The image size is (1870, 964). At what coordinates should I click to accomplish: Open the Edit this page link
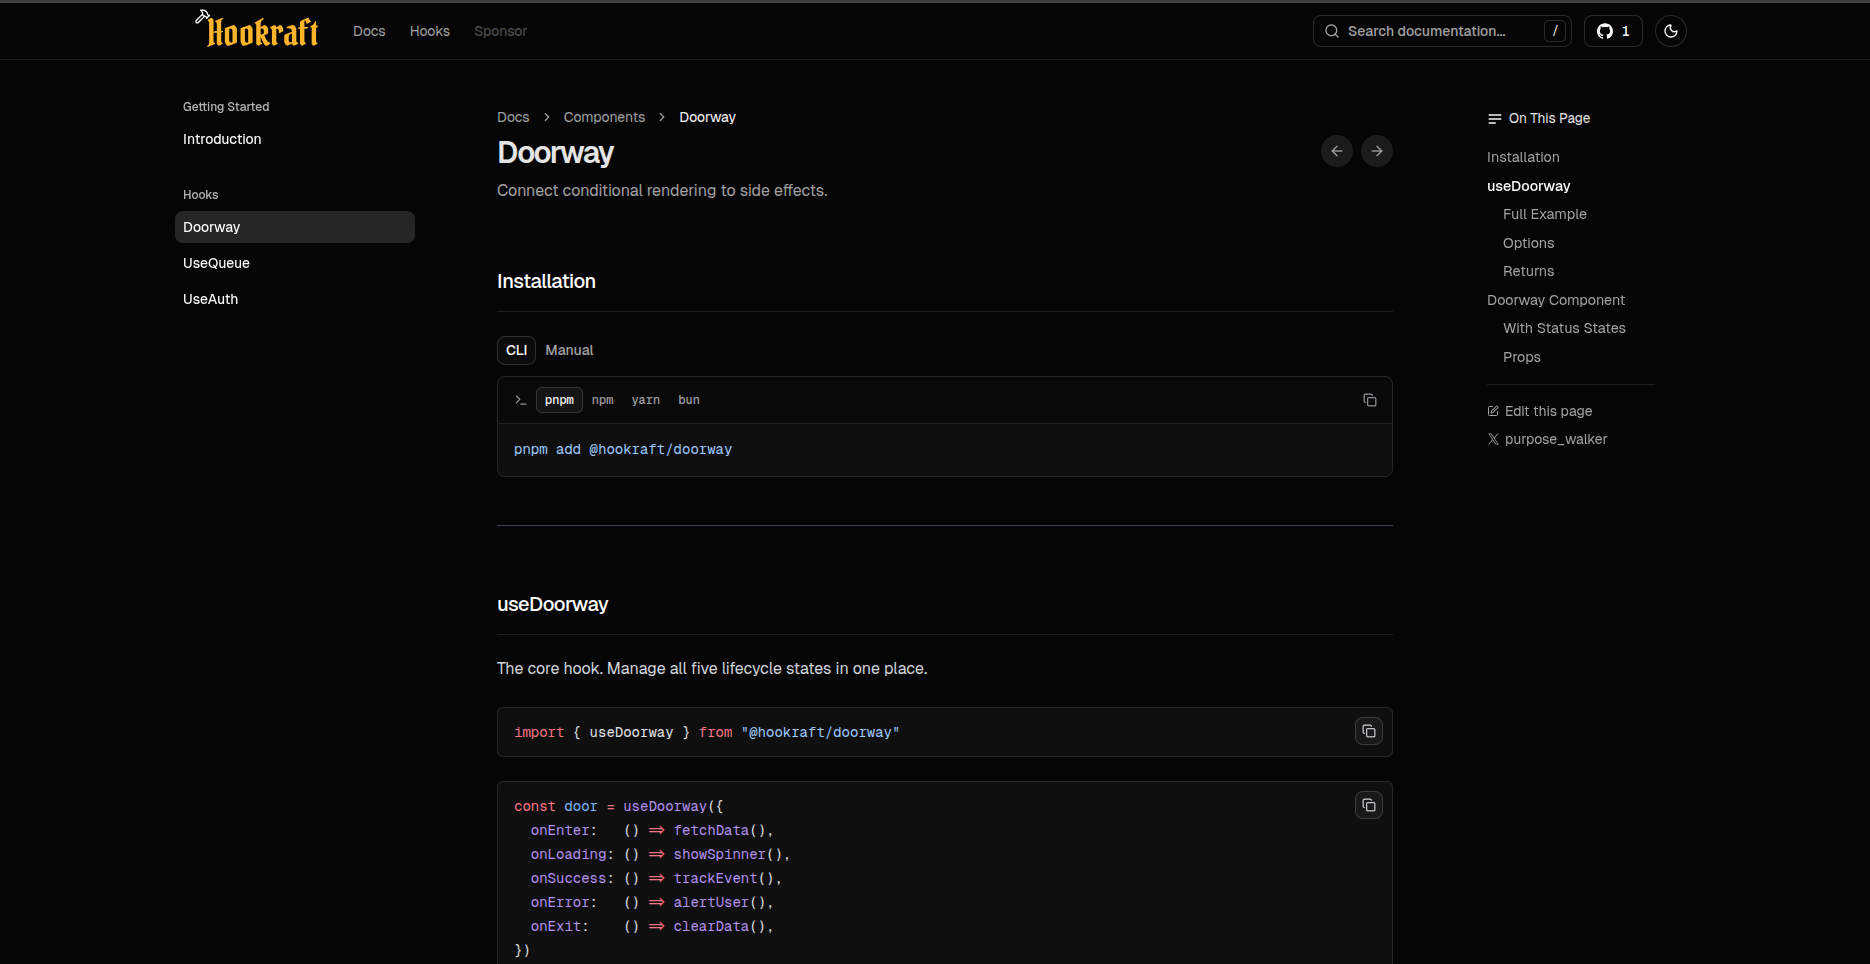(x=1540, y=411)
